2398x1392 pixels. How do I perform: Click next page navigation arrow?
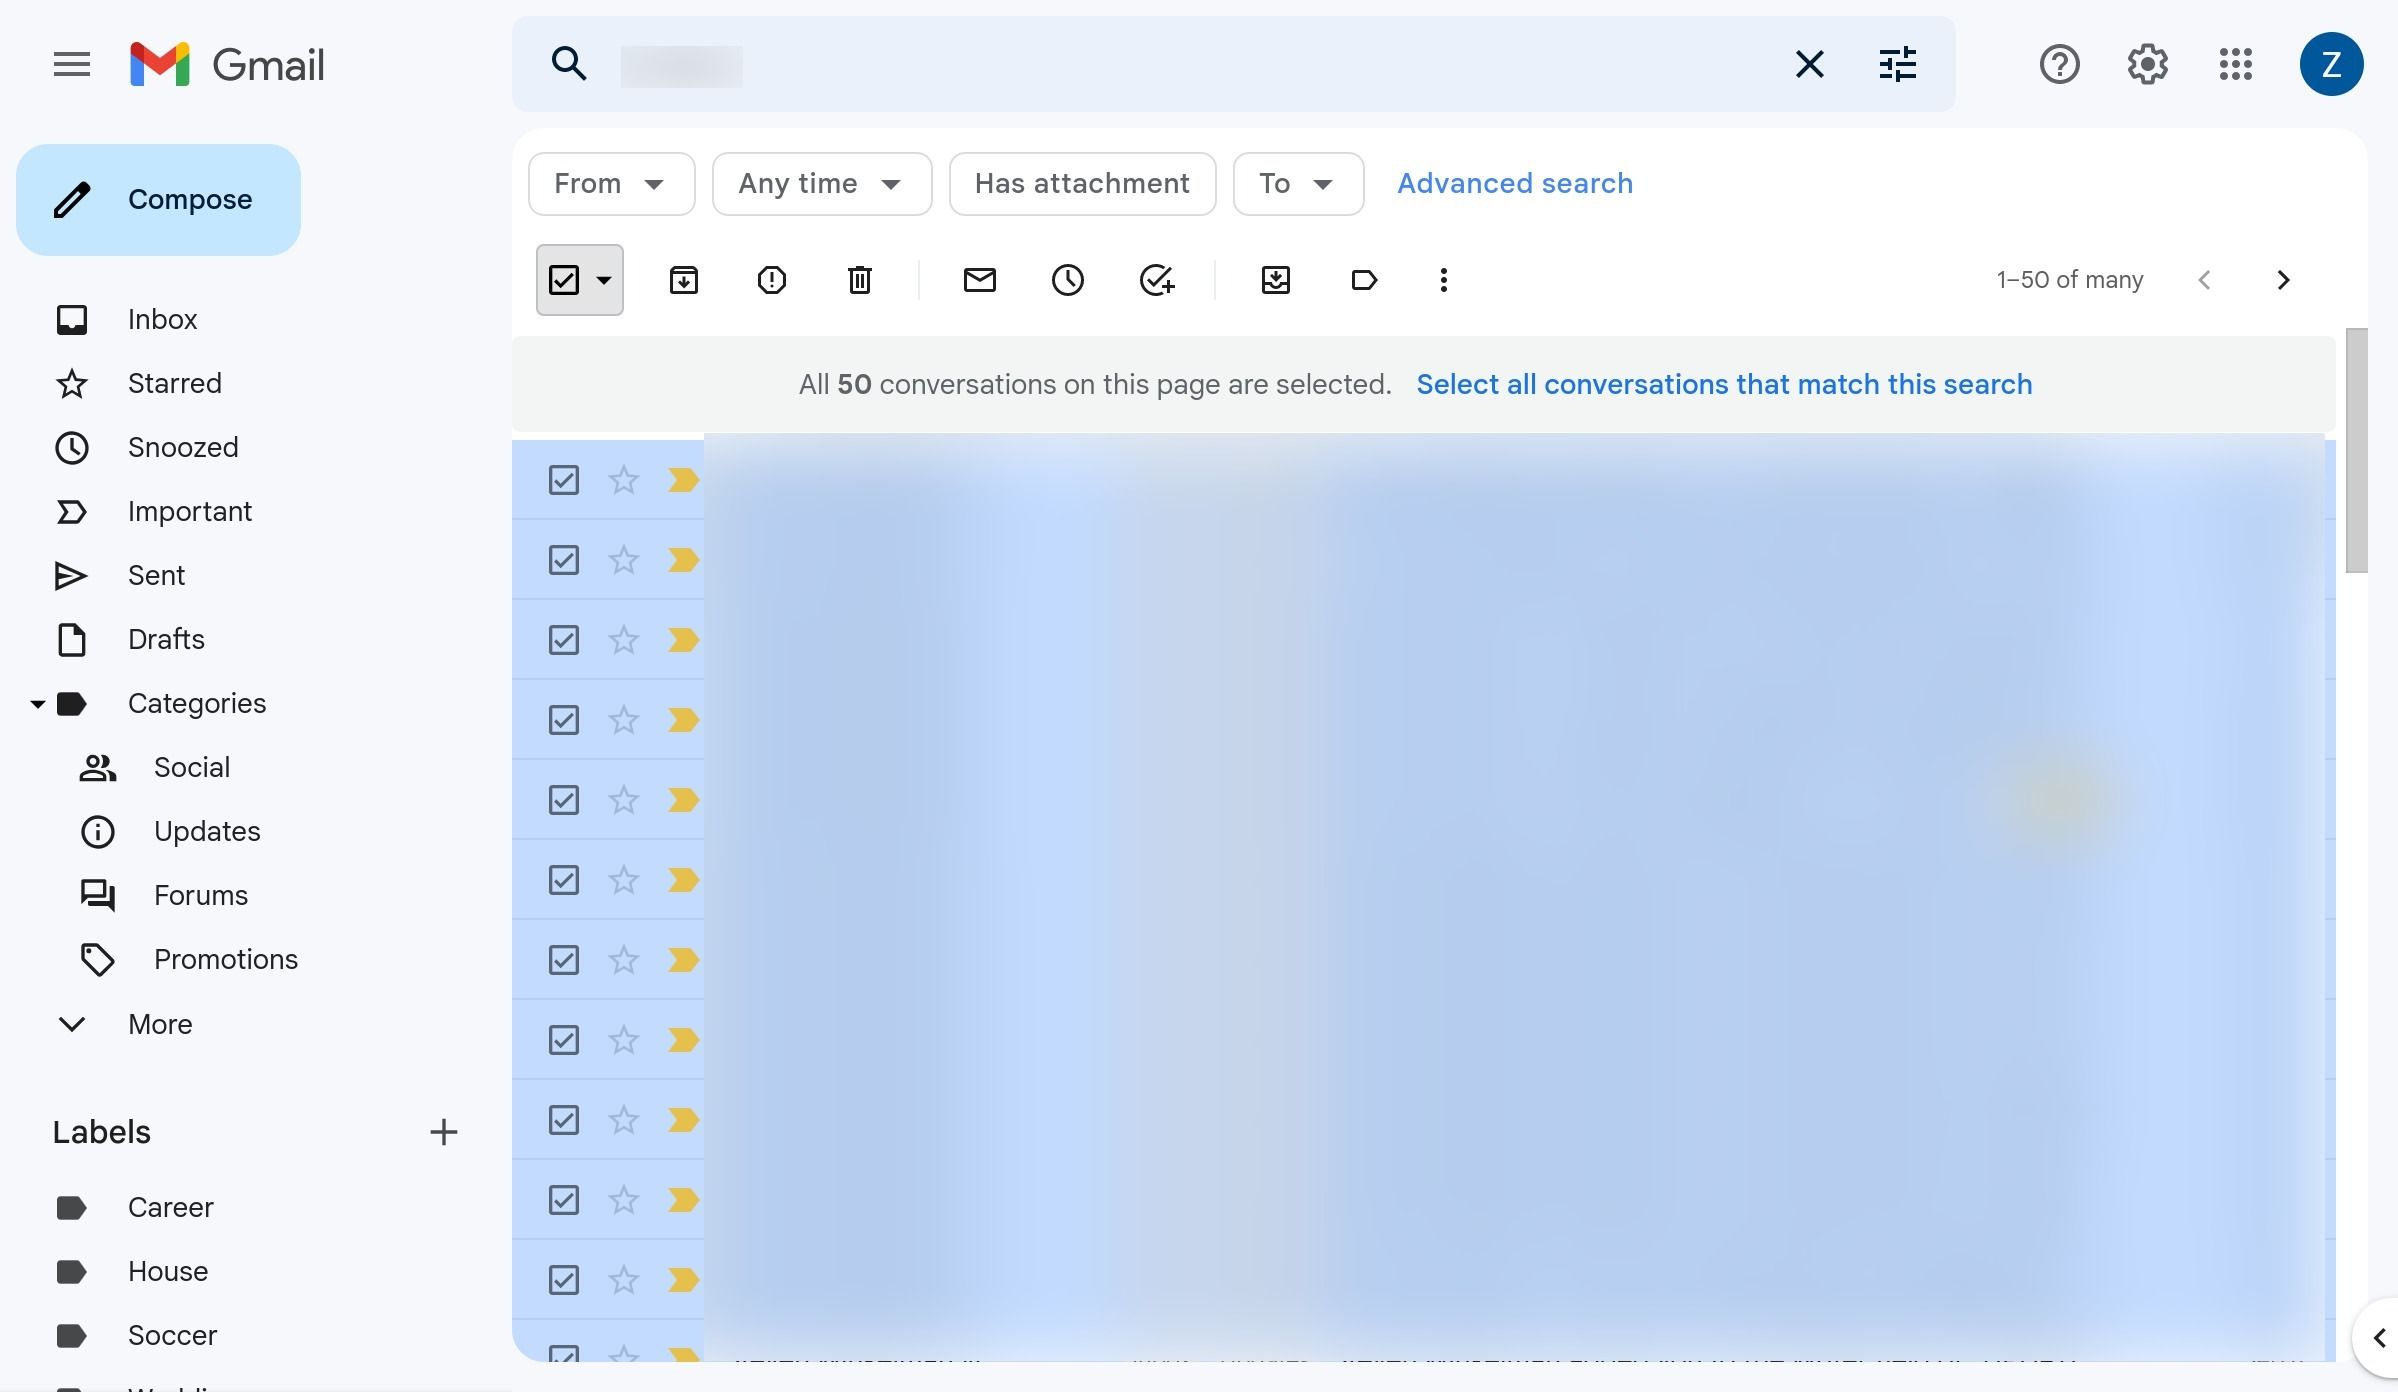[x=2284, y=278]
